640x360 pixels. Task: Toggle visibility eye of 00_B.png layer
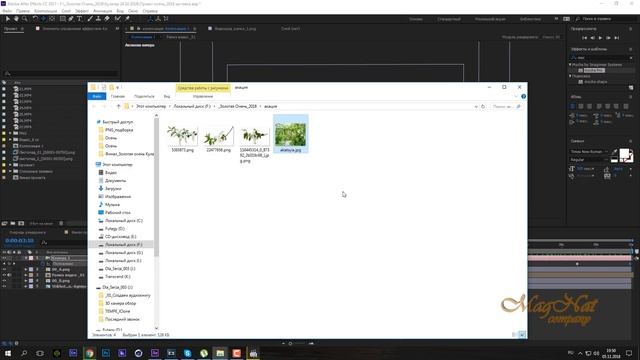pyautogui.click(x=4, y=281)
